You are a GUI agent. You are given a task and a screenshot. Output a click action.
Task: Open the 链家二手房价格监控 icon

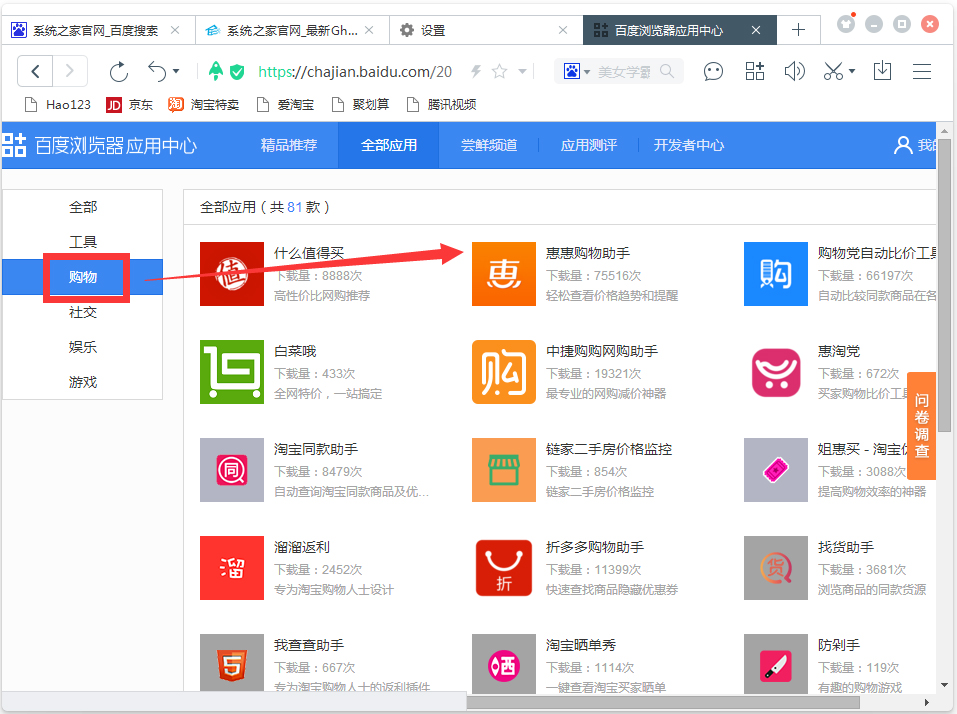(x=504, y=470)
